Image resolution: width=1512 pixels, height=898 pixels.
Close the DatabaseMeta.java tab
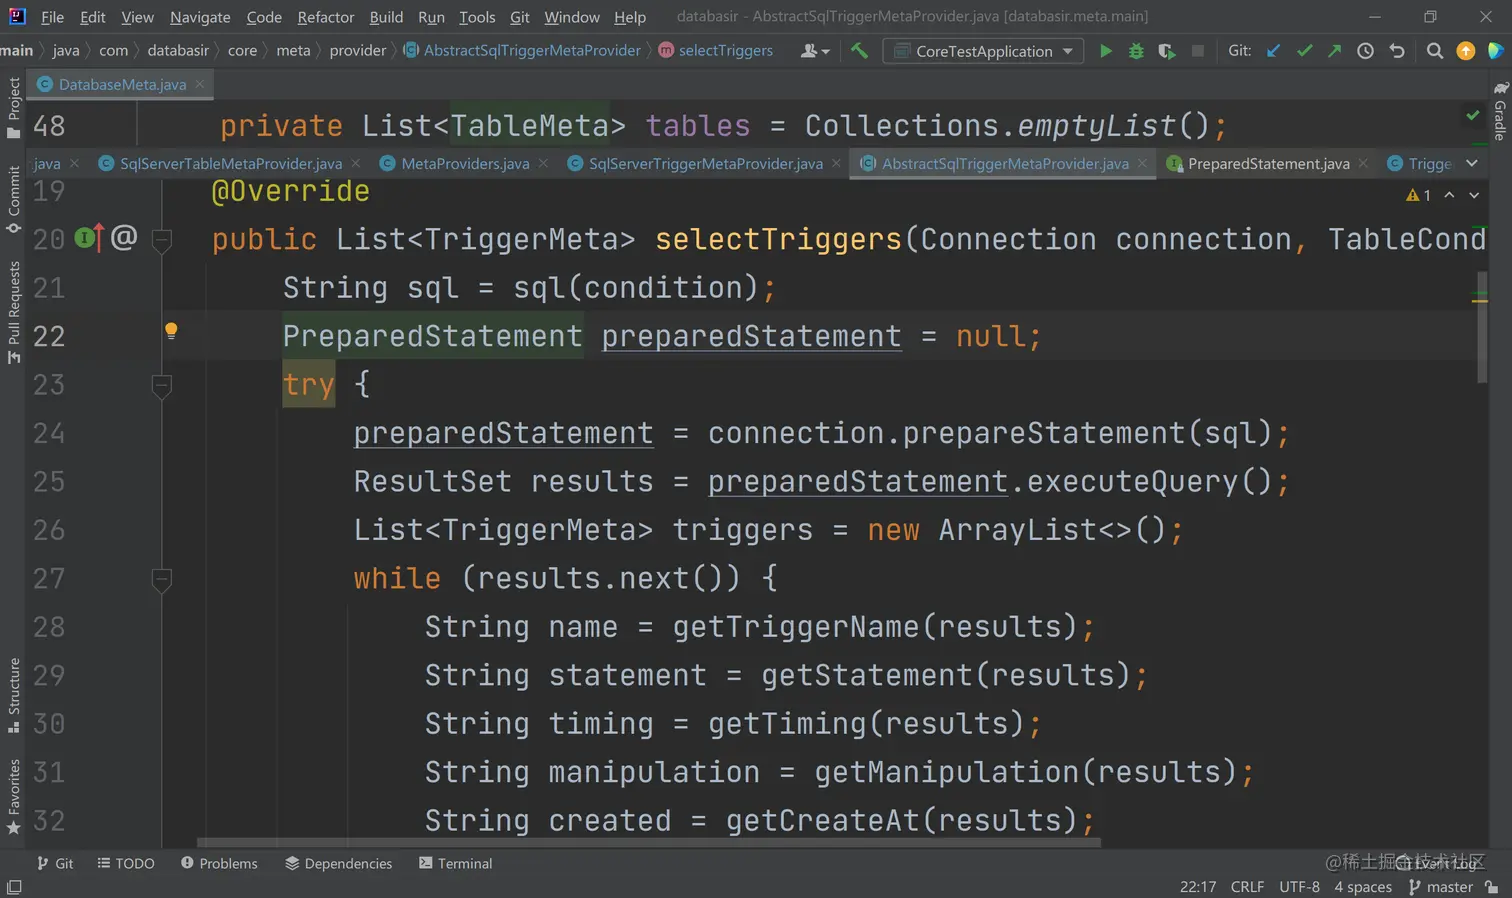point(200,84)
